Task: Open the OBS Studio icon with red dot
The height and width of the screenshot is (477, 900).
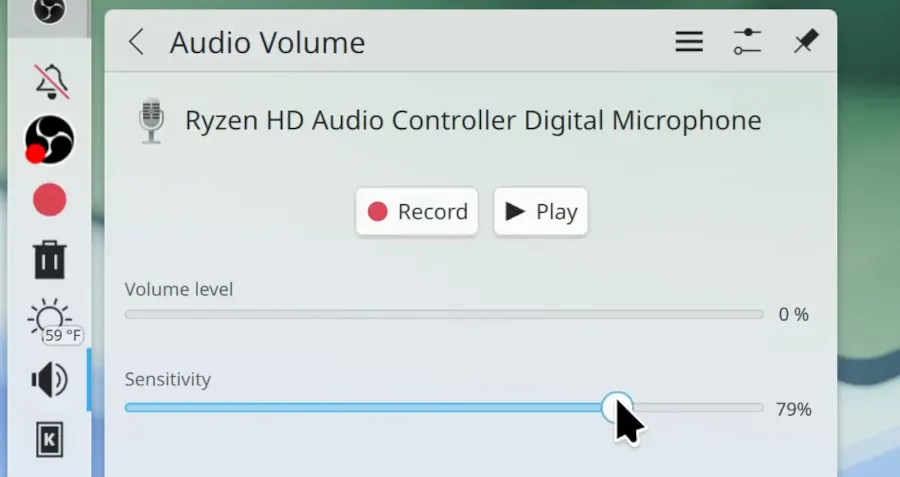Action: [49, 140]
